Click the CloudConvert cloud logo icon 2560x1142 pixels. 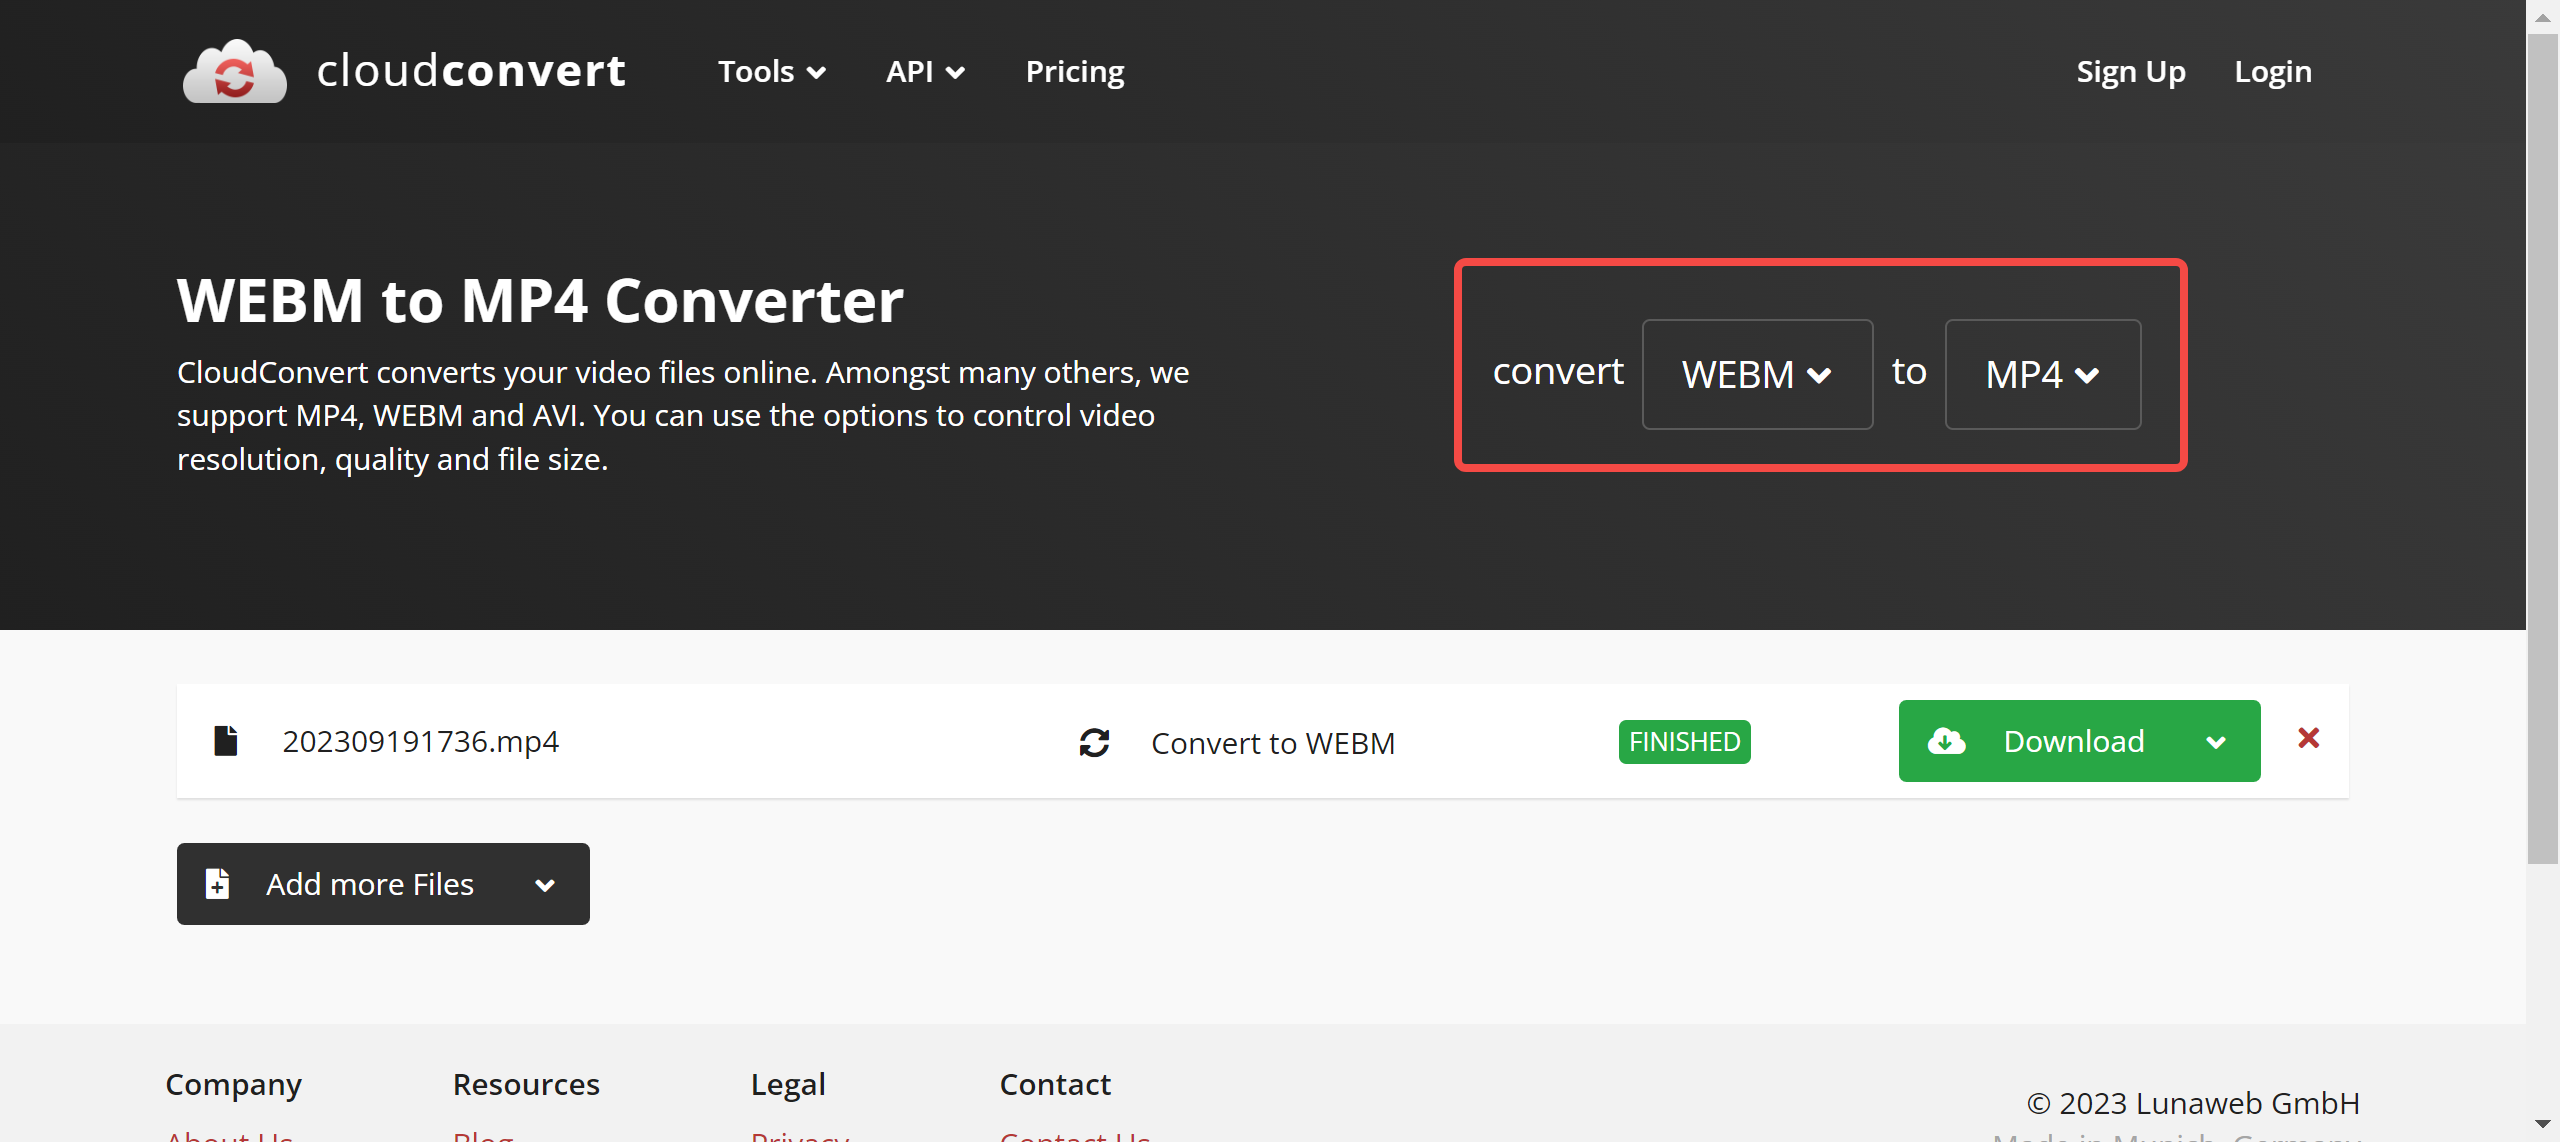point(235,72)
